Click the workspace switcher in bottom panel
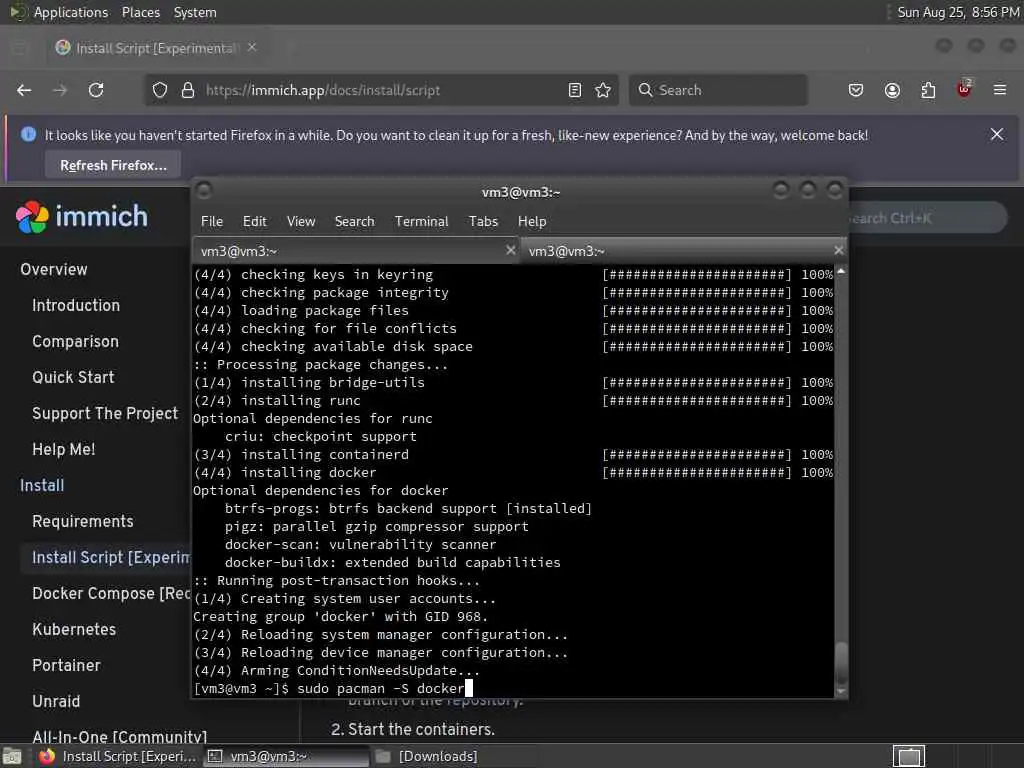The width and height of the screenshot is (1024, 768). click(x=909, y=756)
